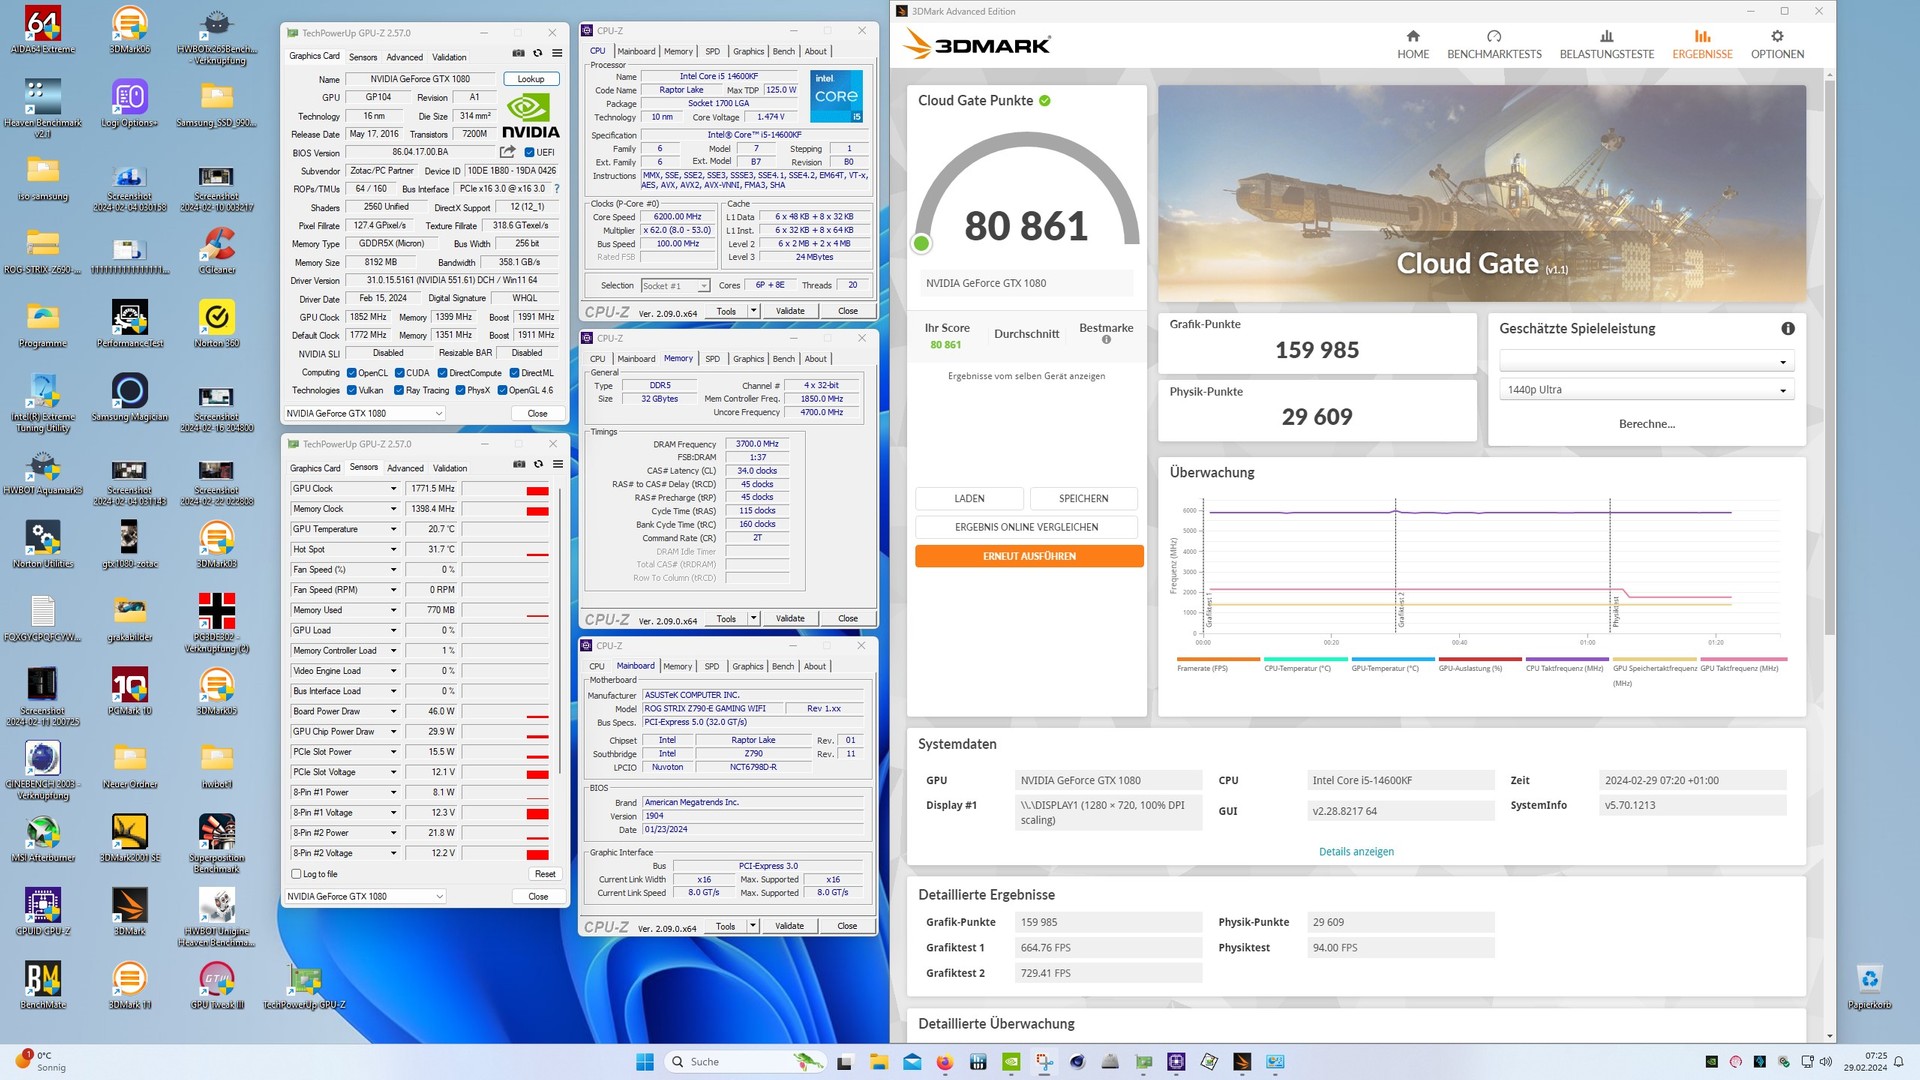Click BIOS version share/export icon
Image resolution: width=1920 pixels, height=1080 pixels.
coord(508,152)
